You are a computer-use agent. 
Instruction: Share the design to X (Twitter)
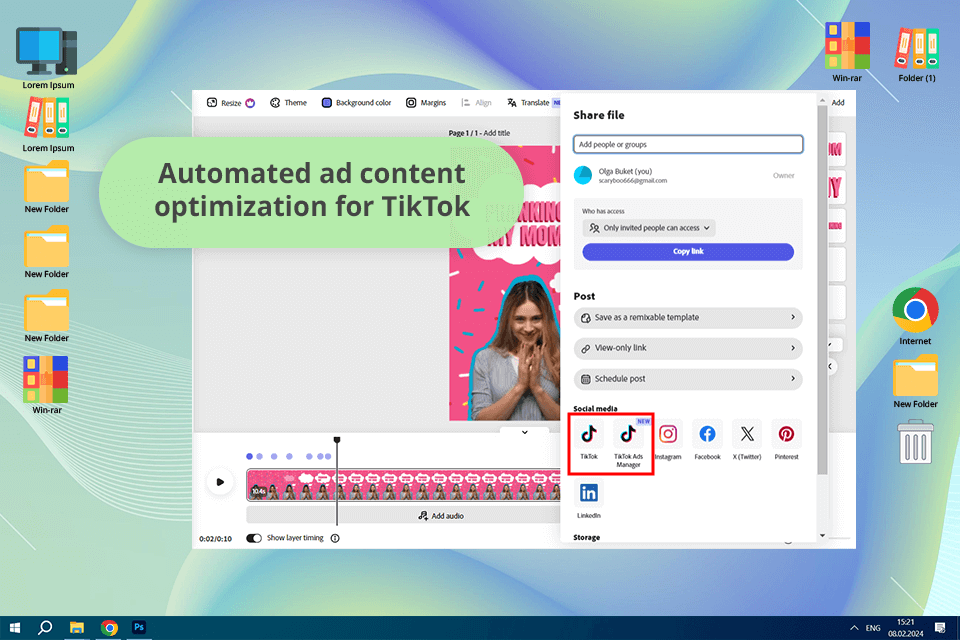(x=746, y=440)
